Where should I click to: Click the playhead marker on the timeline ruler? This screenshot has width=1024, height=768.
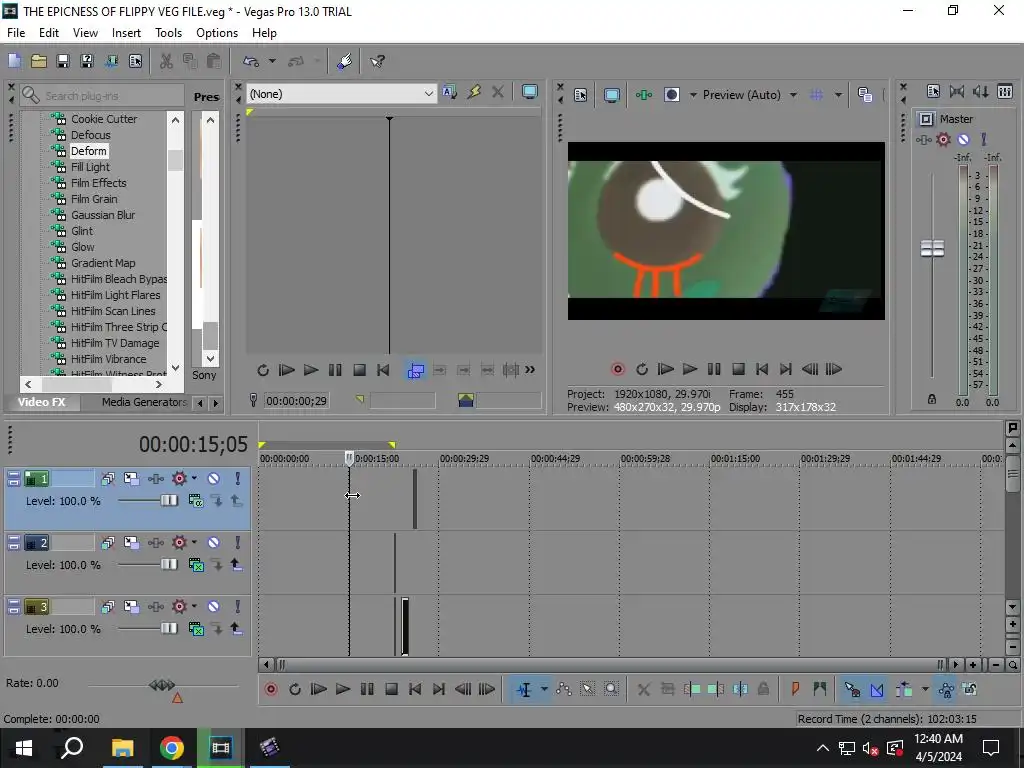(x=349, y=458)
